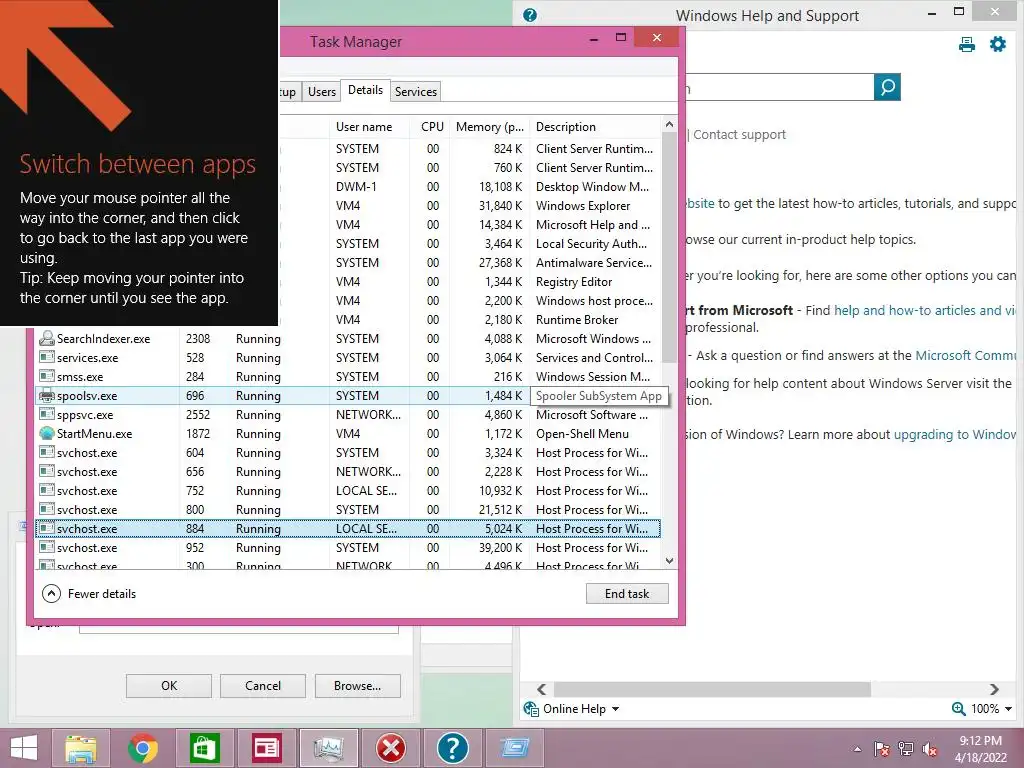Select svchost.exe with PID 952

[x=347, y=547]
